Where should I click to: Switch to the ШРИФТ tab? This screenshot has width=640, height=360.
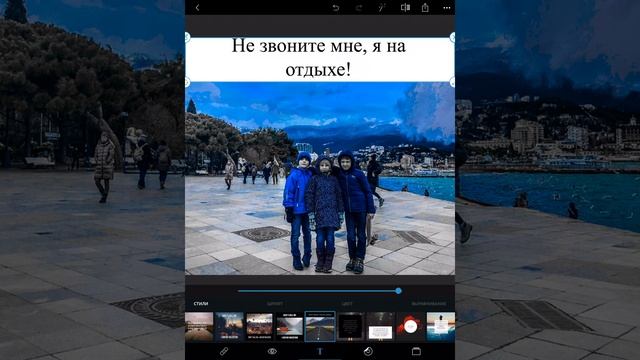click(275, 304)
